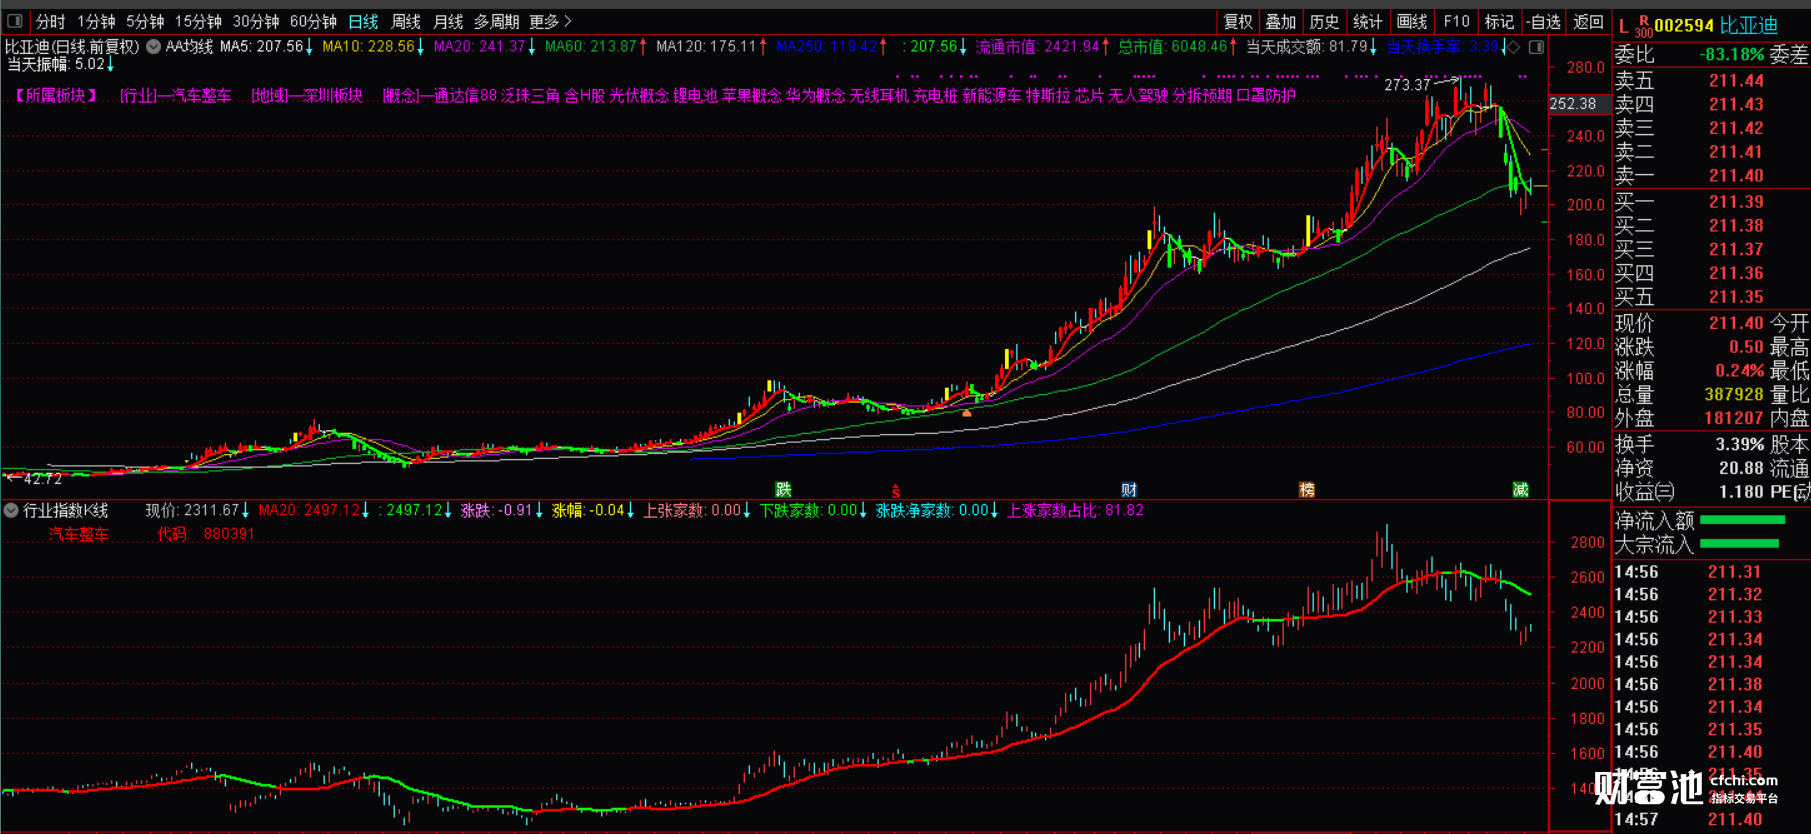Click the MA250: 119.42 value
The image size is (1811, 834).
click(x=827, y=46)
